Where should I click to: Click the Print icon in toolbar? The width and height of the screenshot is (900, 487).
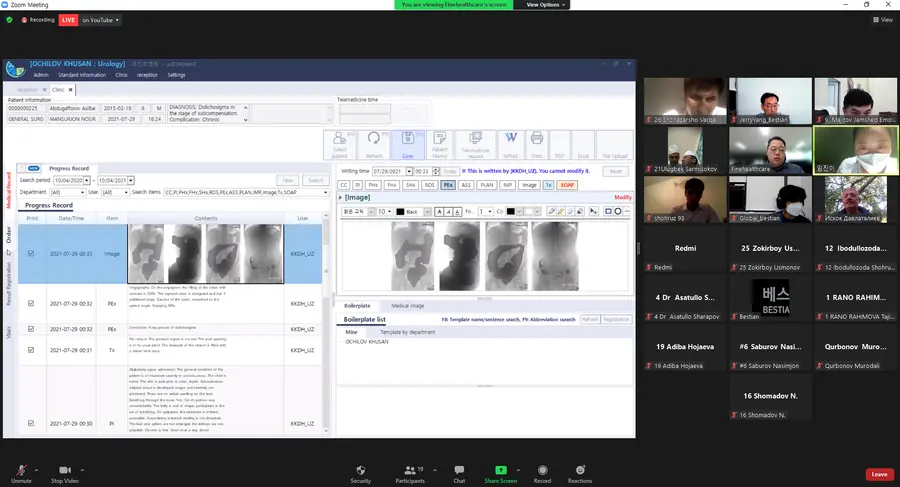(x=536, y=144)
